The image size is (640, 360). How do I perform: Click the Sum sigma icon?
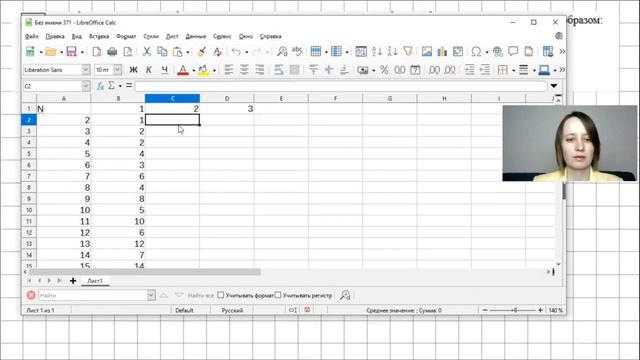[x=111, y=86]
